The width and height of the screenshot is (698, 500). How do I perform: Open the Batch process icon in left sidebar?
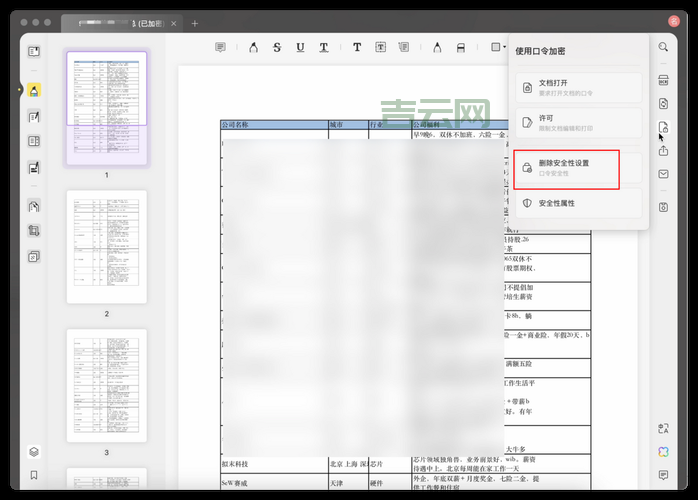click(x=34, y=256)
